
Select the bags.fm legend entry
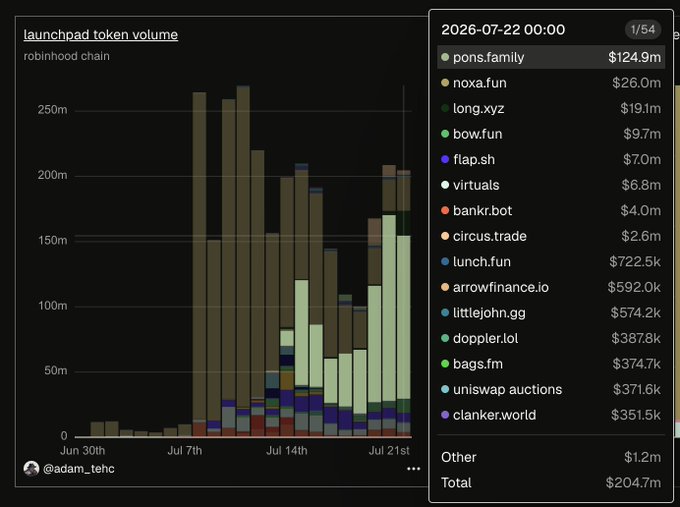(551, 364)
